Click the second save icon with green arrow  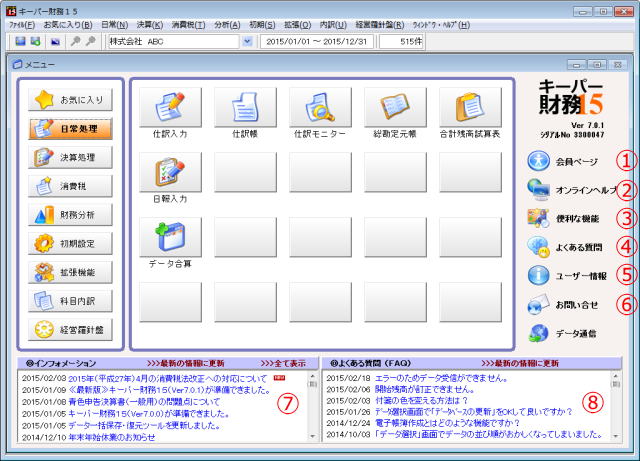(36, 41)
